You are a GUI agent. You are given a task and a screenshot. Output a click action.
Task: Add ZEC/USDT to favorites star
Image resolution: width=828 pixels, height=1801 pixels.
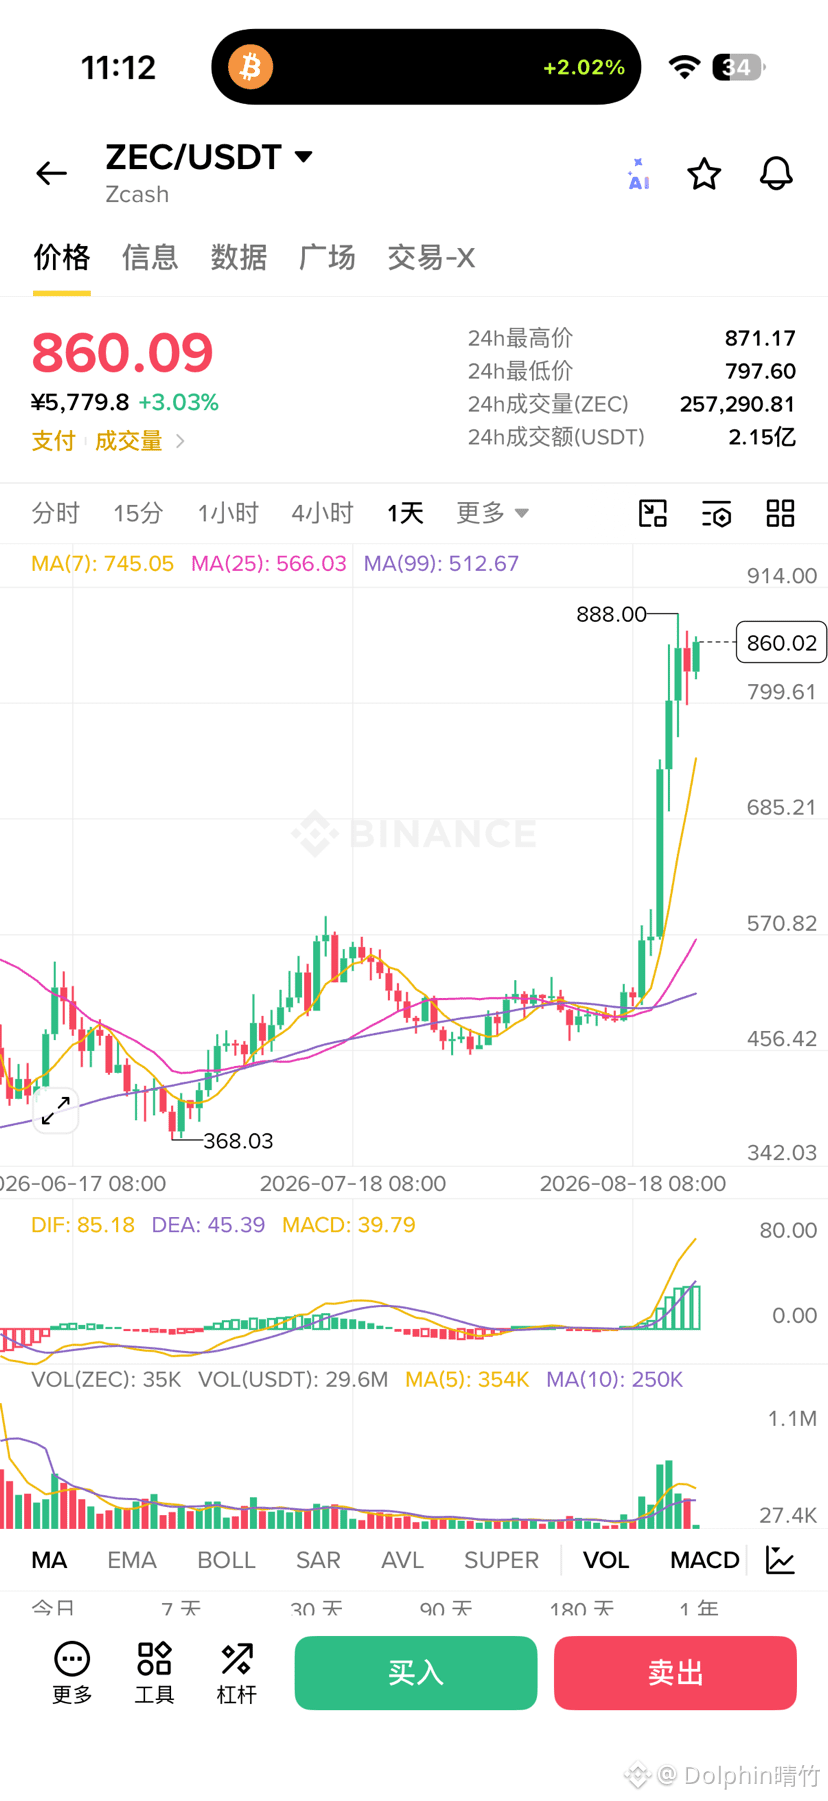pyautogui.click(x=704, y=174)
